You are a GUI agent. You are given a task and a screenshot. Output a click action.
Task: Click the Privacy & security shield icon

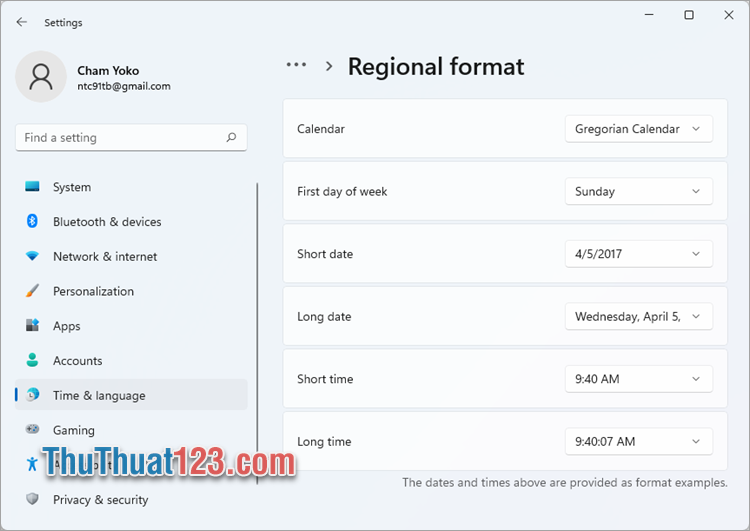point(32,499)
